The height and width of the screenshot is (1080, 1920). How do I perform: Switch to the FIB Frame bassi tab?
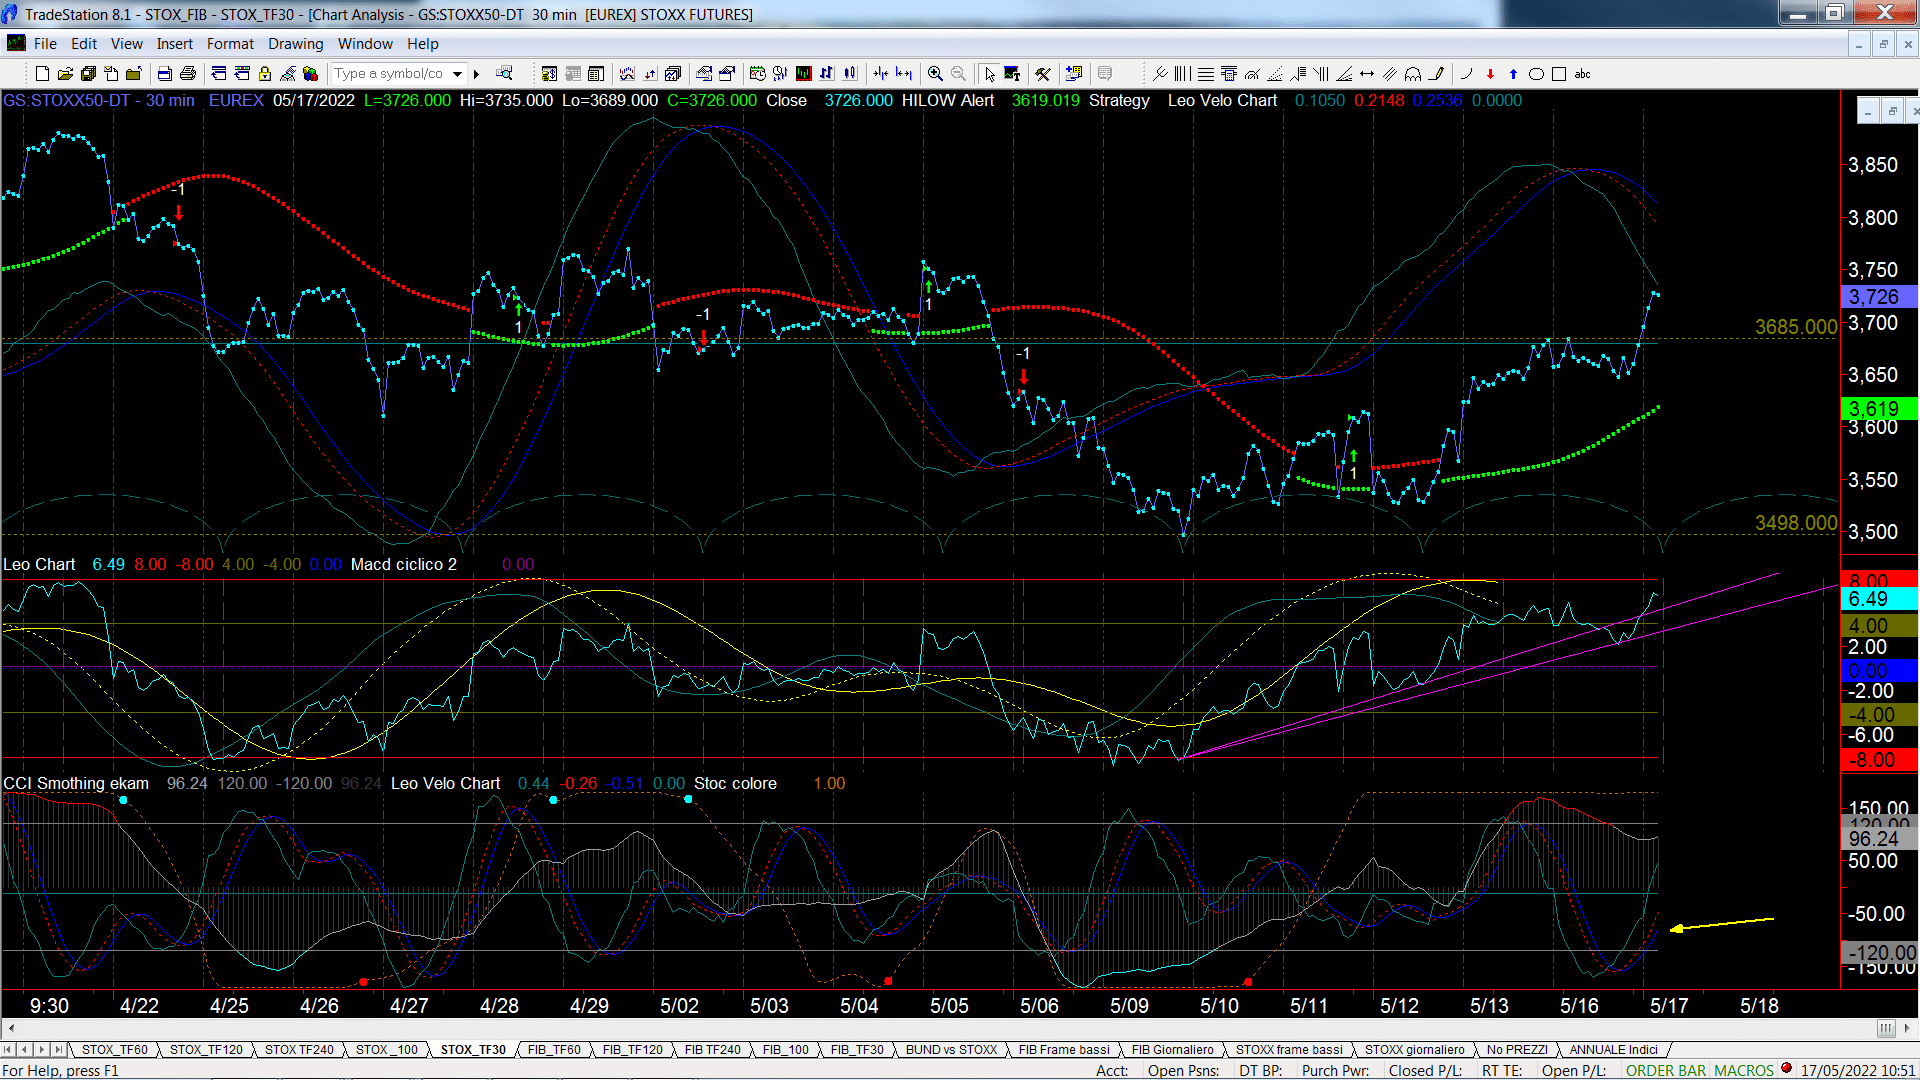[x=1064, y=1049]
